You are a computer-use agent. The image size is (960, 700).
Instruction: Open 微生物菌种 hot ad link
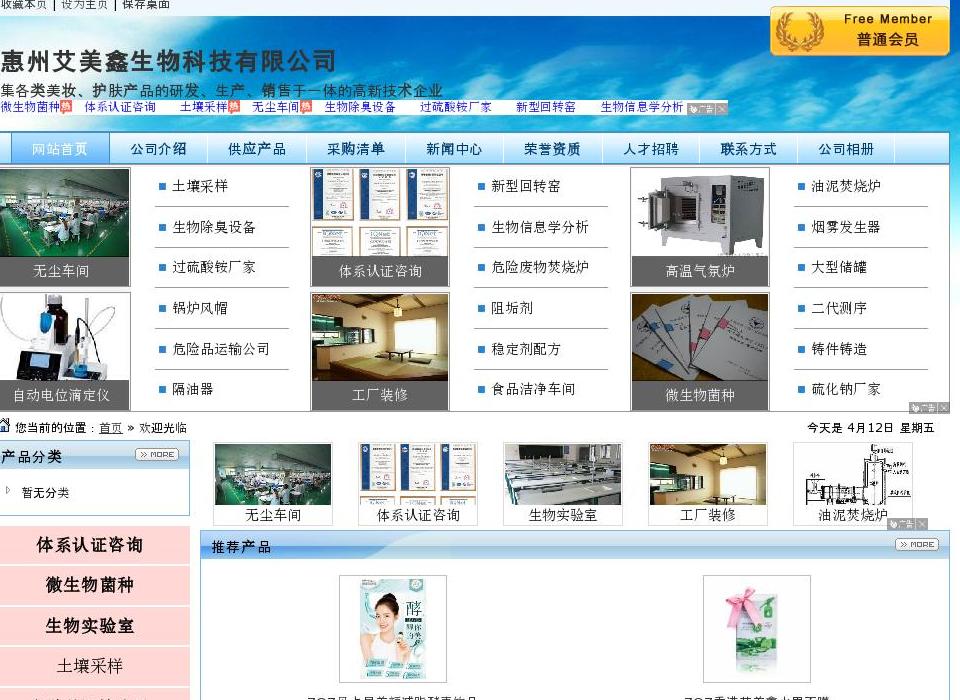pos(30,107)
